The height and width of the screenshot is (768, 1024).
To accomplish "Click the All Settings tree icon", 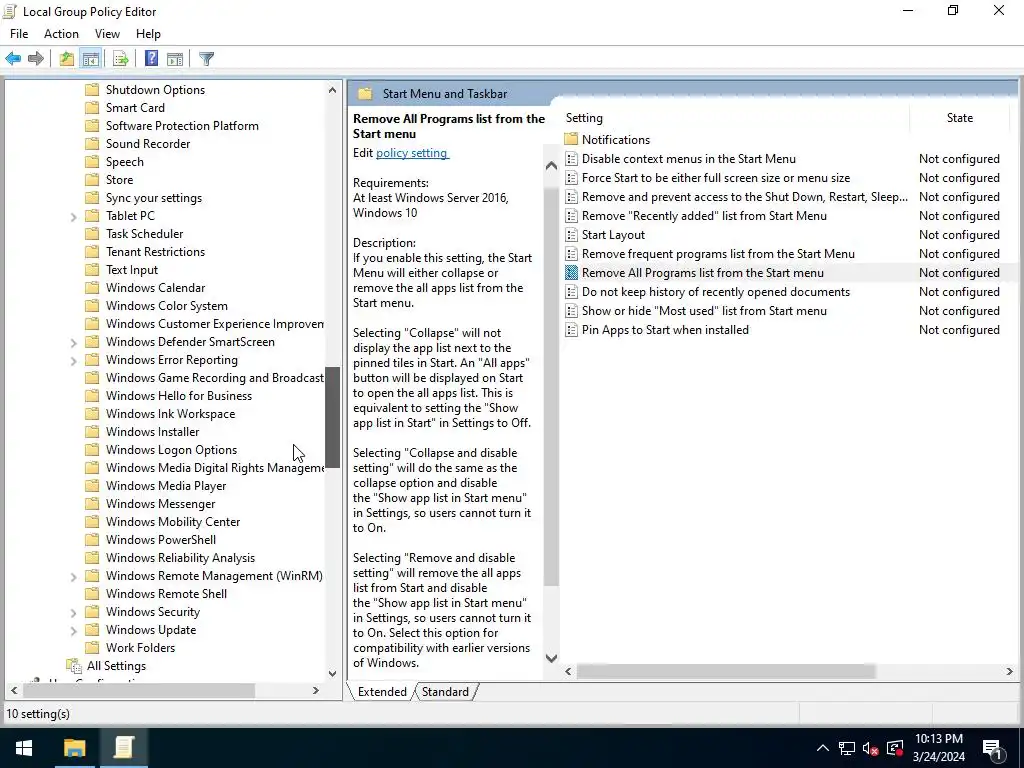I will point(74,666).
